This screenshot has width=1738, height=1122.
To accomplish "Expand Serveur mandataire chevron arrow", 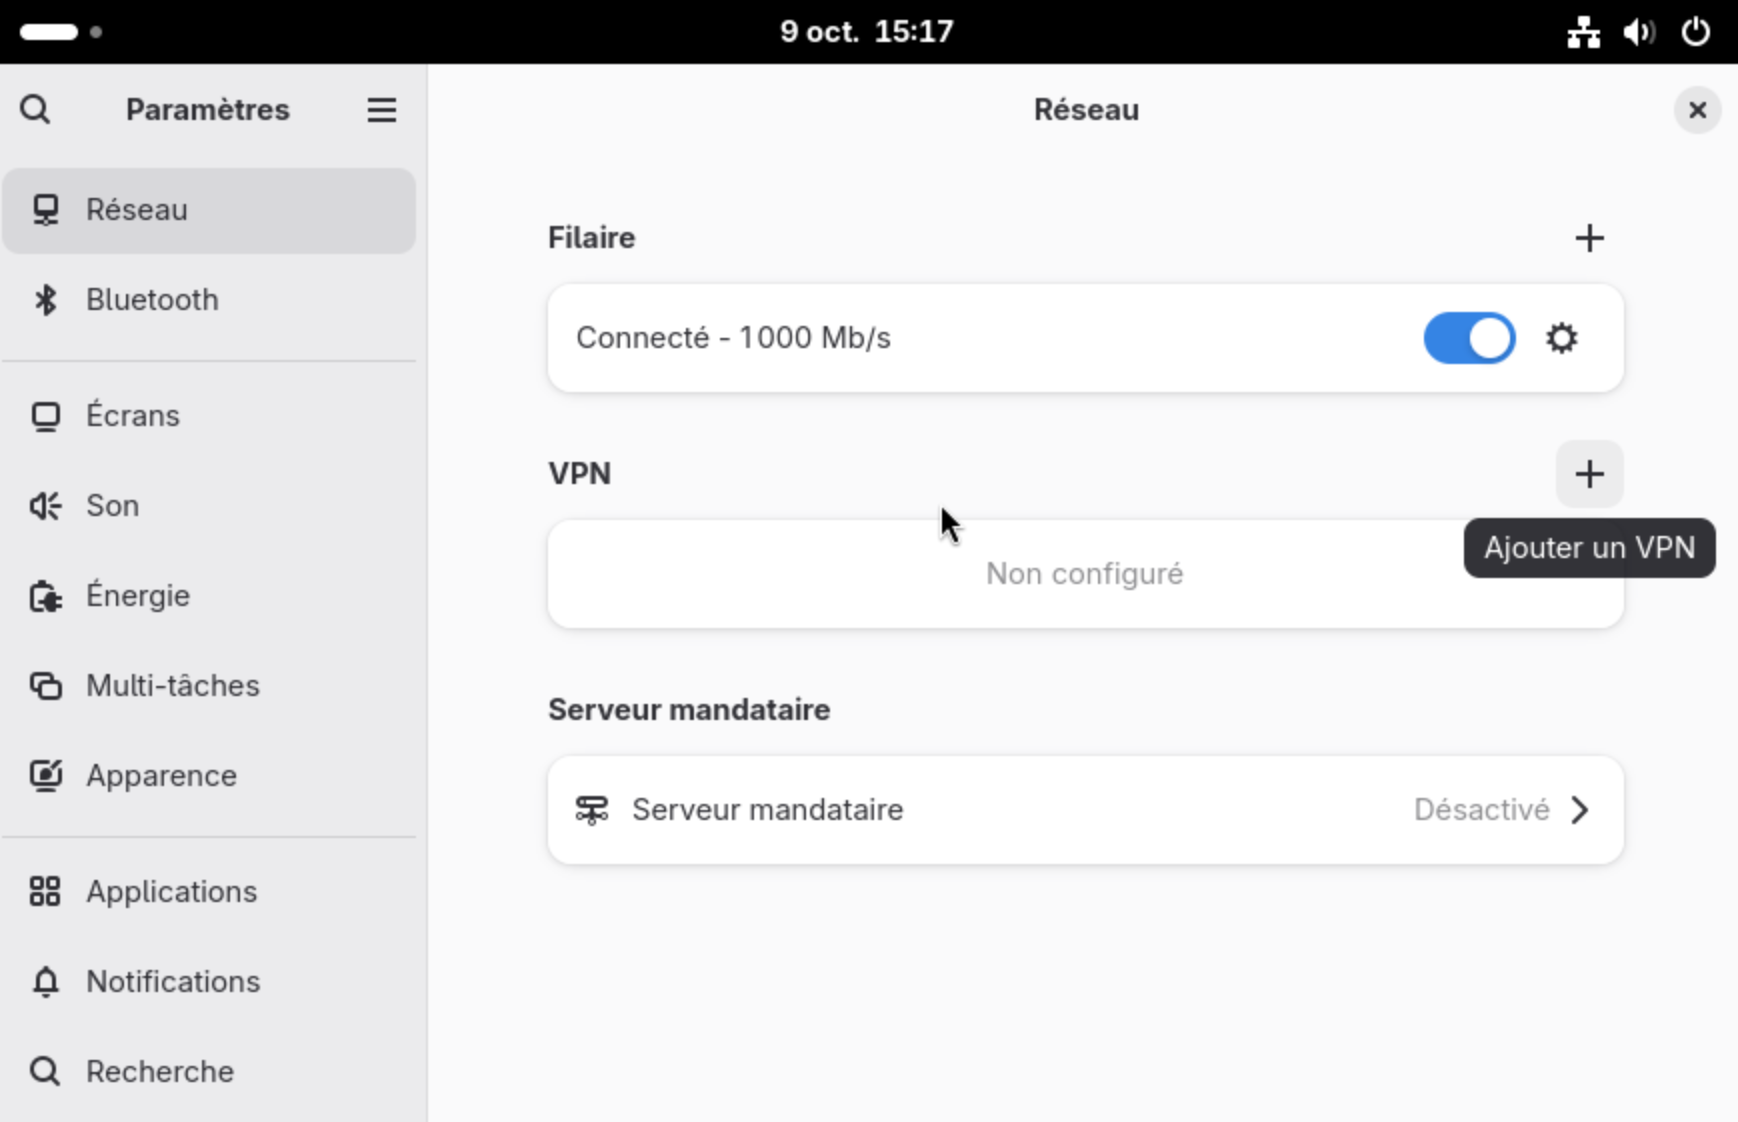I will pyautogui.click(x=1580, y=810).
